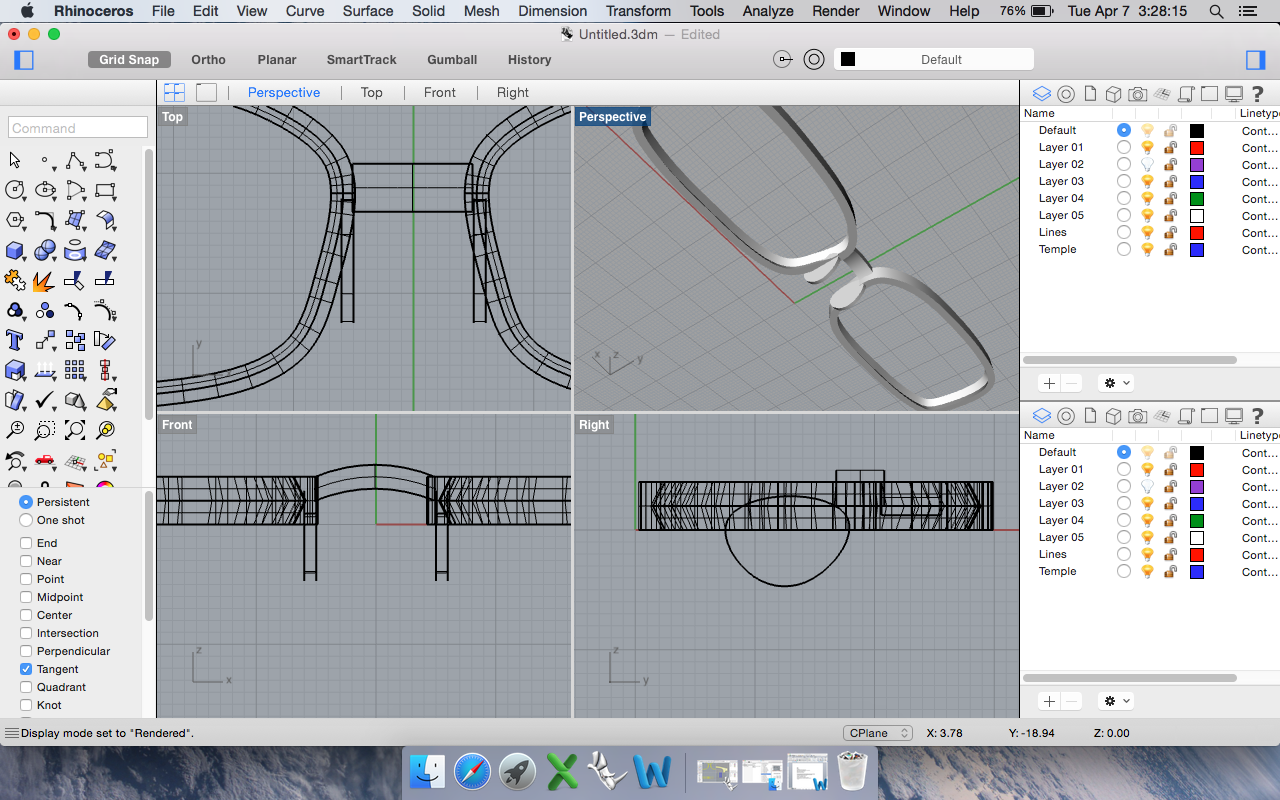Choose the Text object tool
The image size is (1280, 800).
click(15, 340)
